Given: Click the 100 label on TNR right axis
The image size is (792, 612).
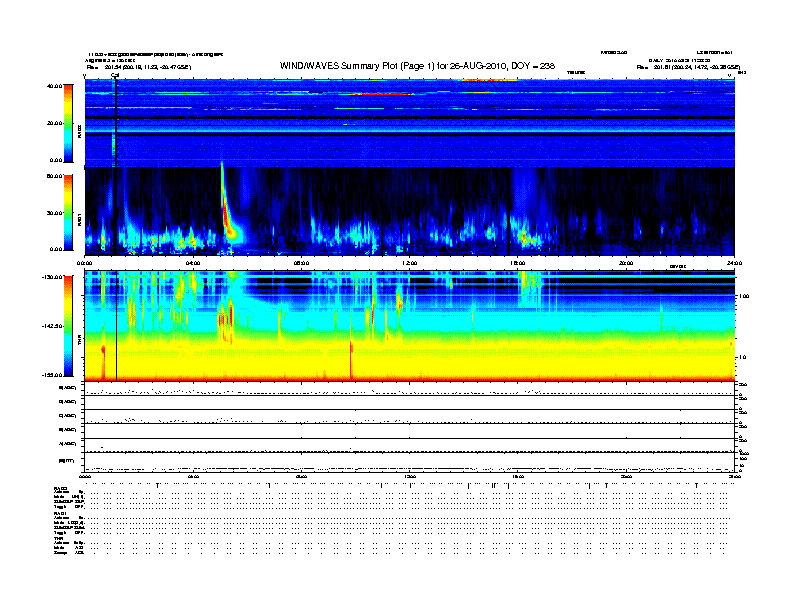Looking at the screenshot, I should [x=744, y=296].
